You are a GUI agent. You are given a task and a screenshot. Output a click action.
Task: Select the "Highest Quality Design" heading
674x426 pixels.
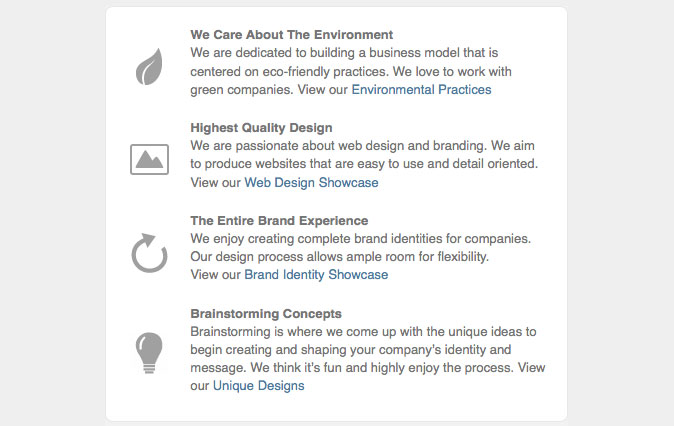pos(261,128)
